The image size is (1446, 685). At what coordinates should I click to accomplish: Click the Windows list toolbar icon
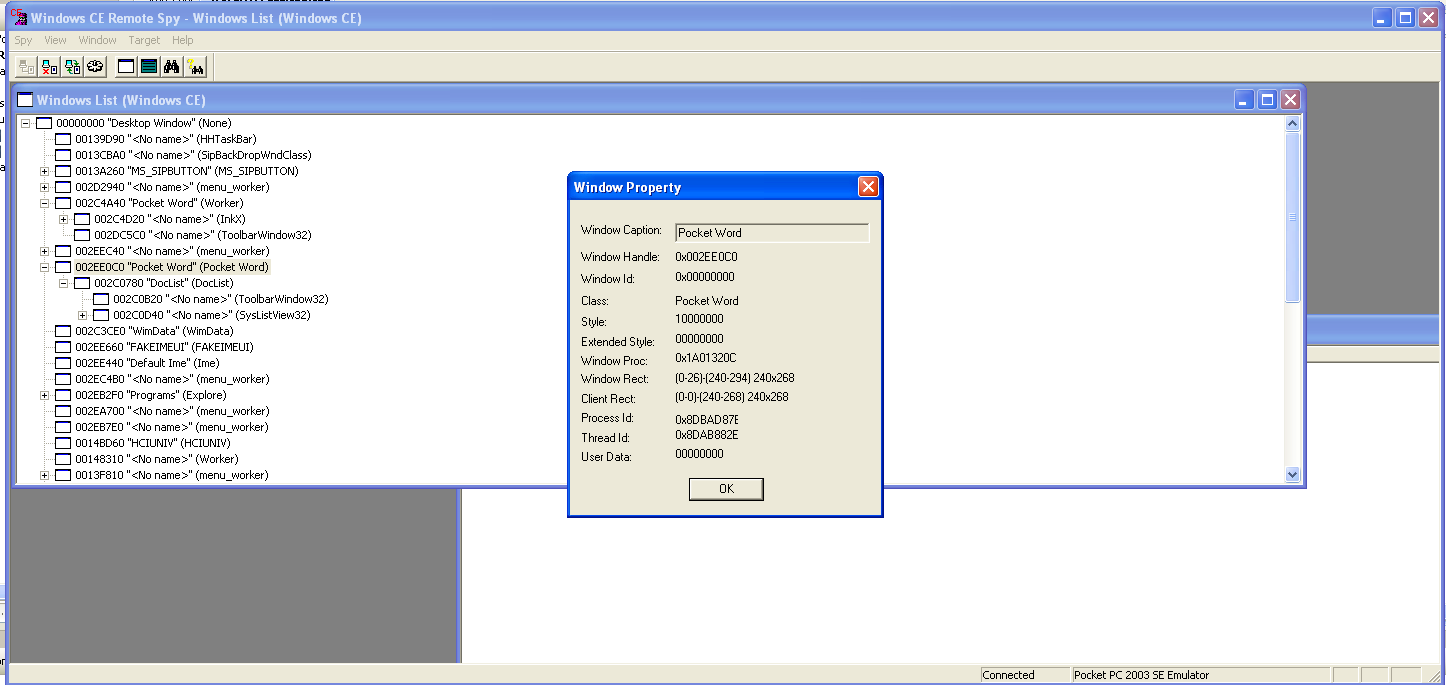click(126, 67)
